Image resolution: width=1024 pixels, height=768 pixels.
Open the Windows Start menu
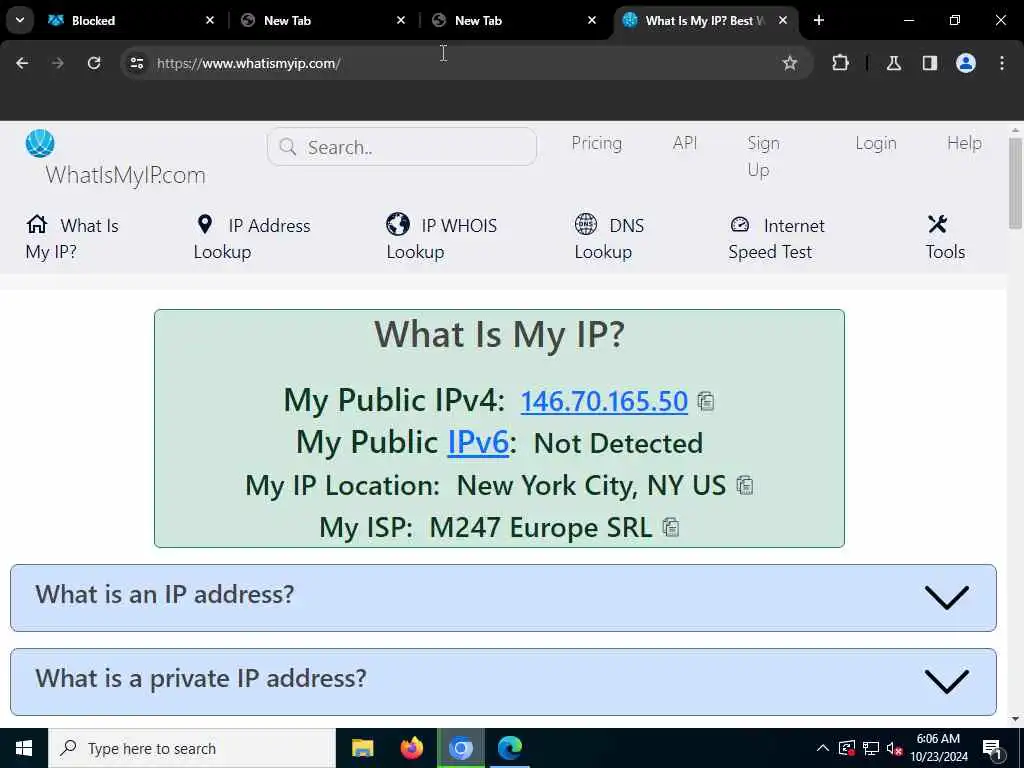(24, 748)
